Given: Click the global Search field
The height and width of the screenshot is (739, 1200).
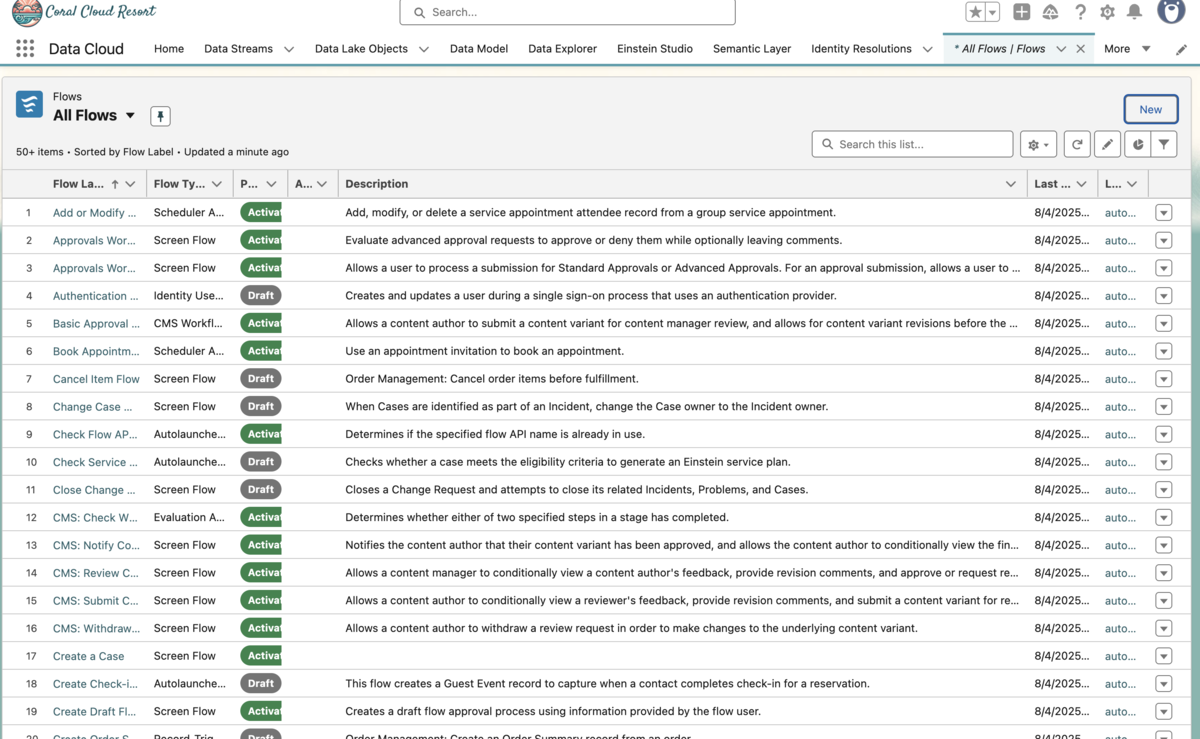Looking at the screenshot, I should tap(567, 12).
